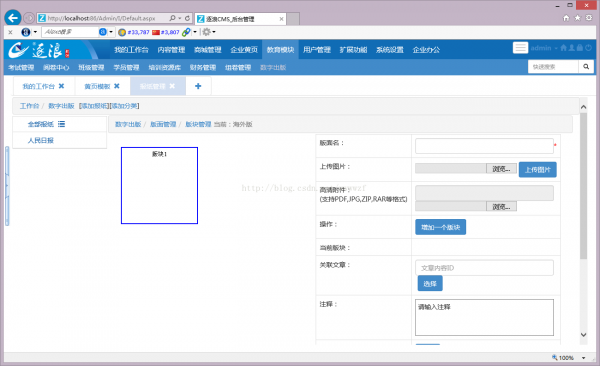Screen dimensions: 600x366
Task: Close the 我的工作台 tab
Action: [61, 86]
